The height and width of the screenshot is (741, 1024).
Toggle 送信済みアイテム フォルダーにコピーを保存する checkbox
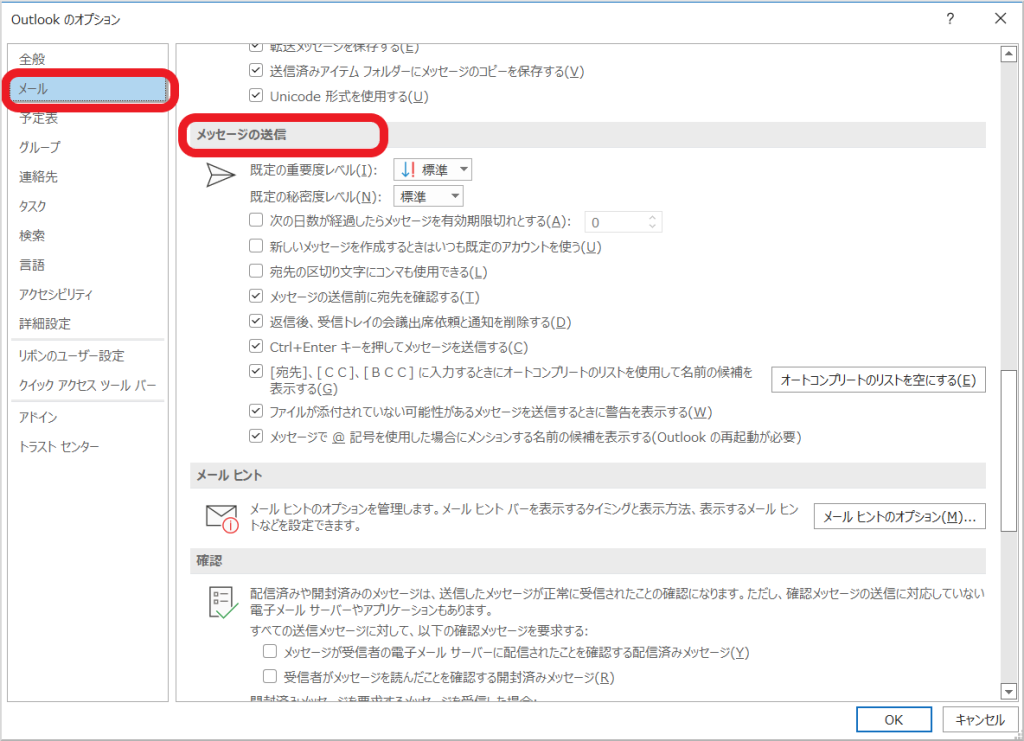256,71
